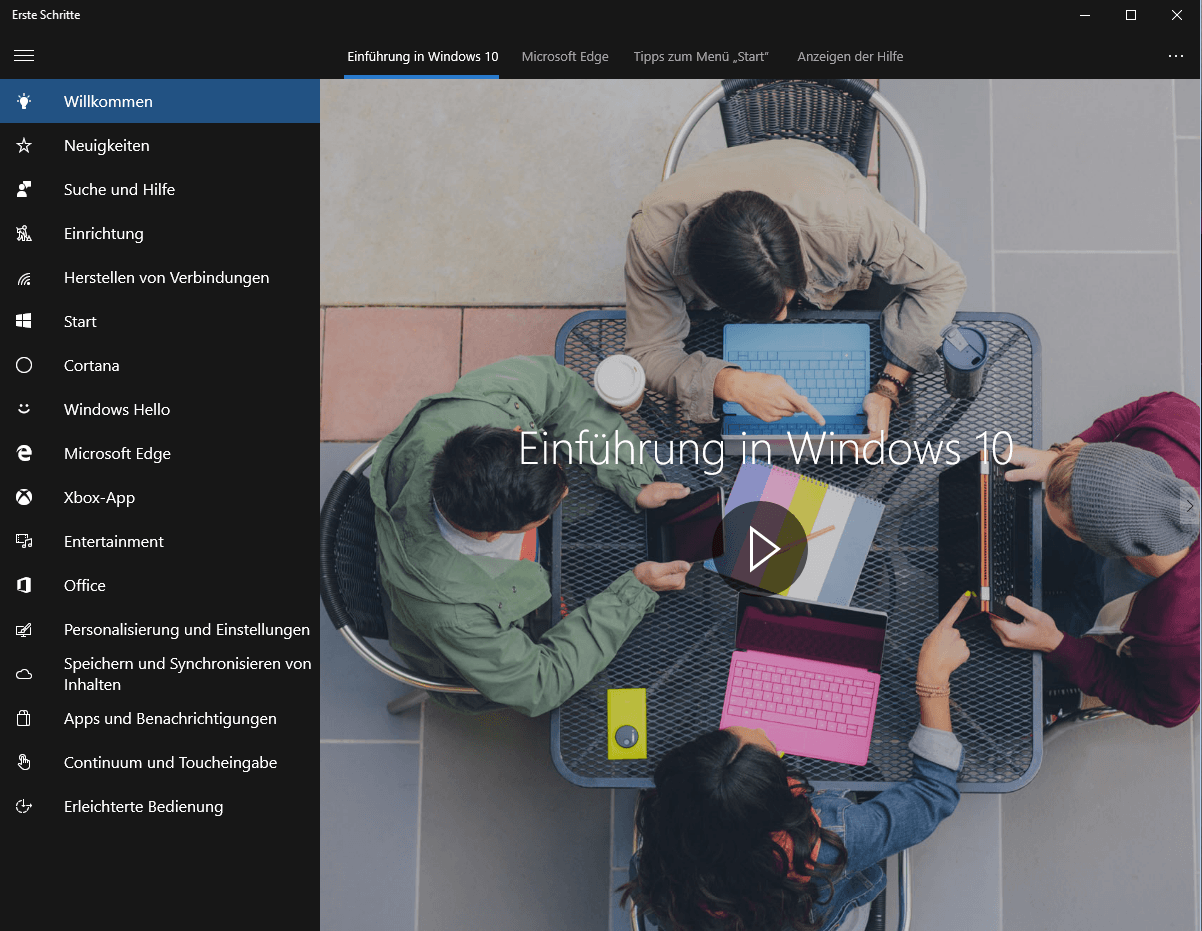
Task: Click the person icon for Suche und Hilfe
Action: (x=24, y=189)
